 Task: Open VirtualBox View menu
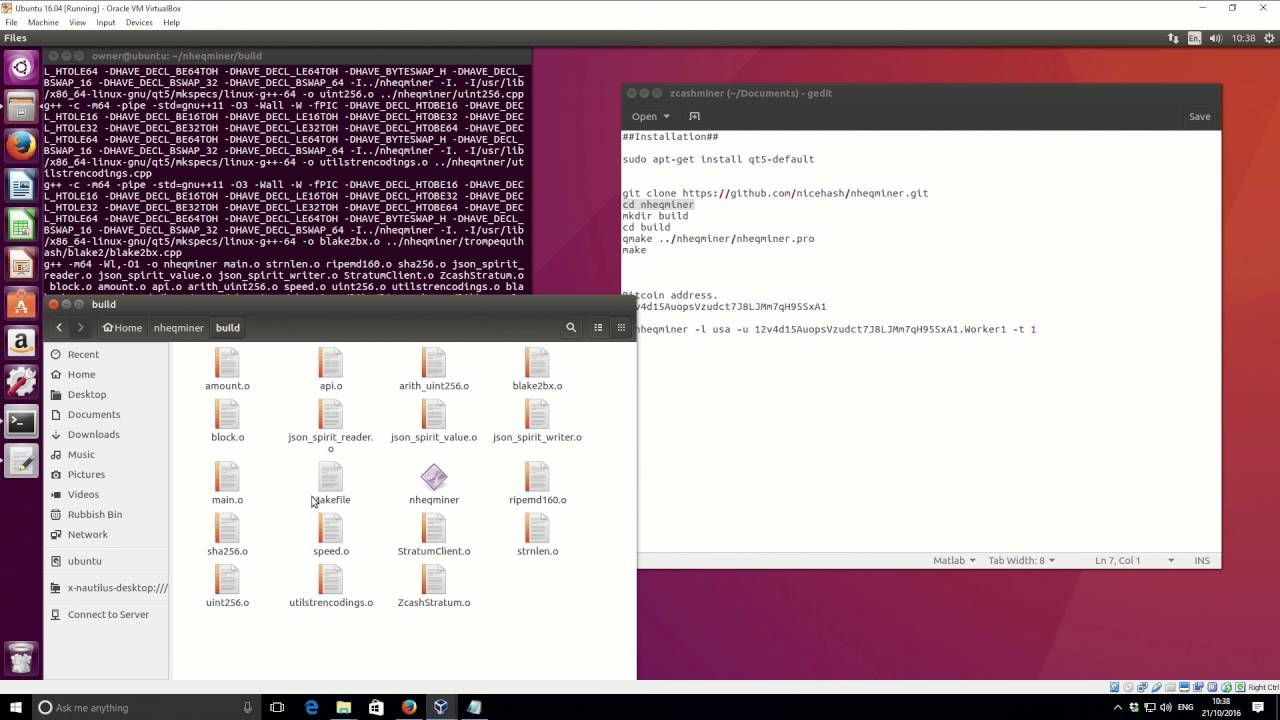tap(77, 22)
